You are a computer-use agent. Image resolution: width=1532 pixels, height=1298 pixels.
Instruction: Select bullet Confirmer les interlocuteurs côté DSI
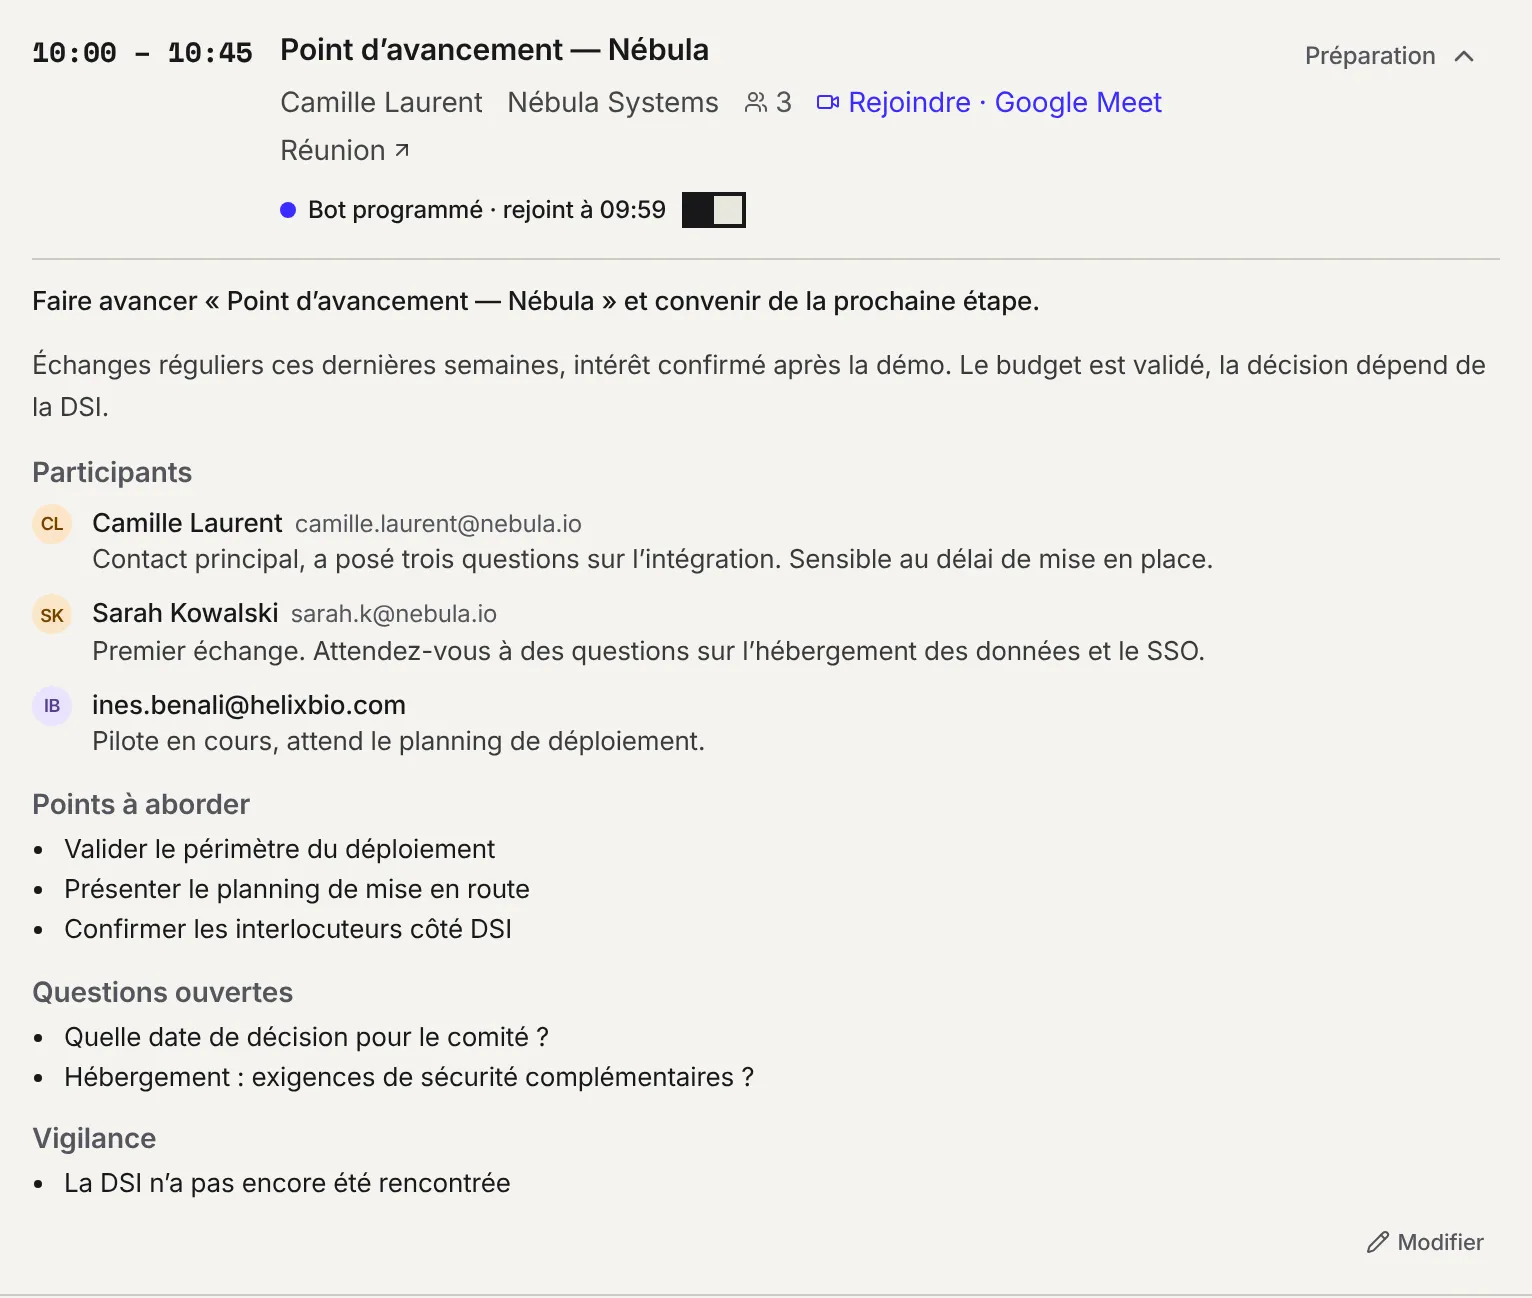click(x=288, y=929)
